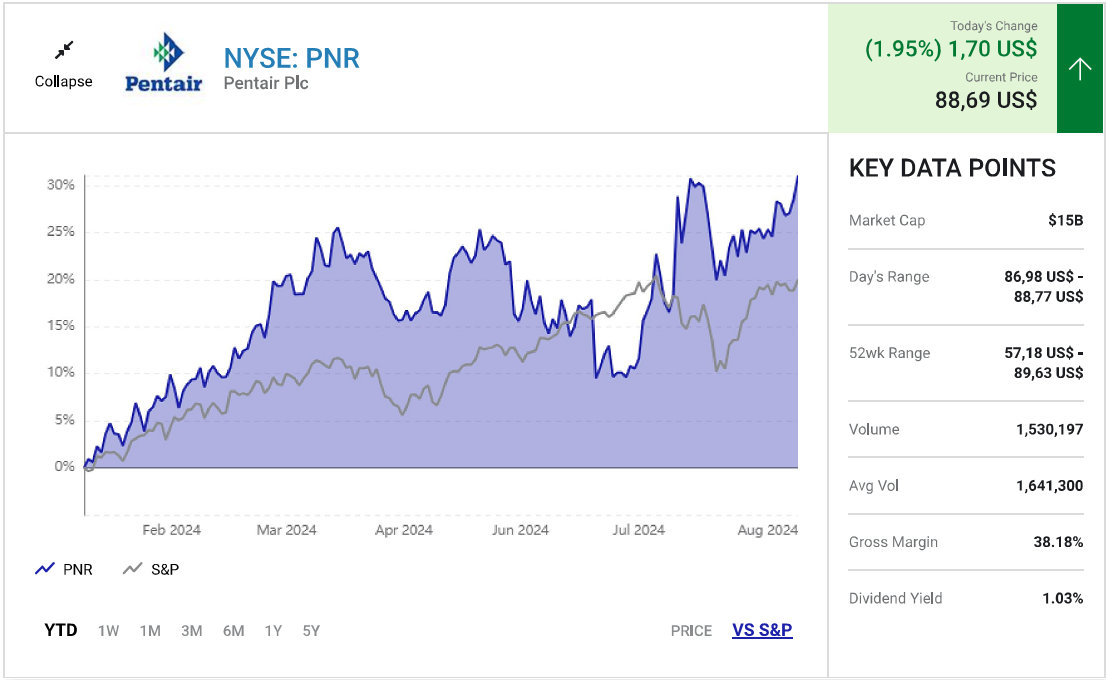The image size is (1106, 680).
Task: Select the YTD time range
Action: 61,630
